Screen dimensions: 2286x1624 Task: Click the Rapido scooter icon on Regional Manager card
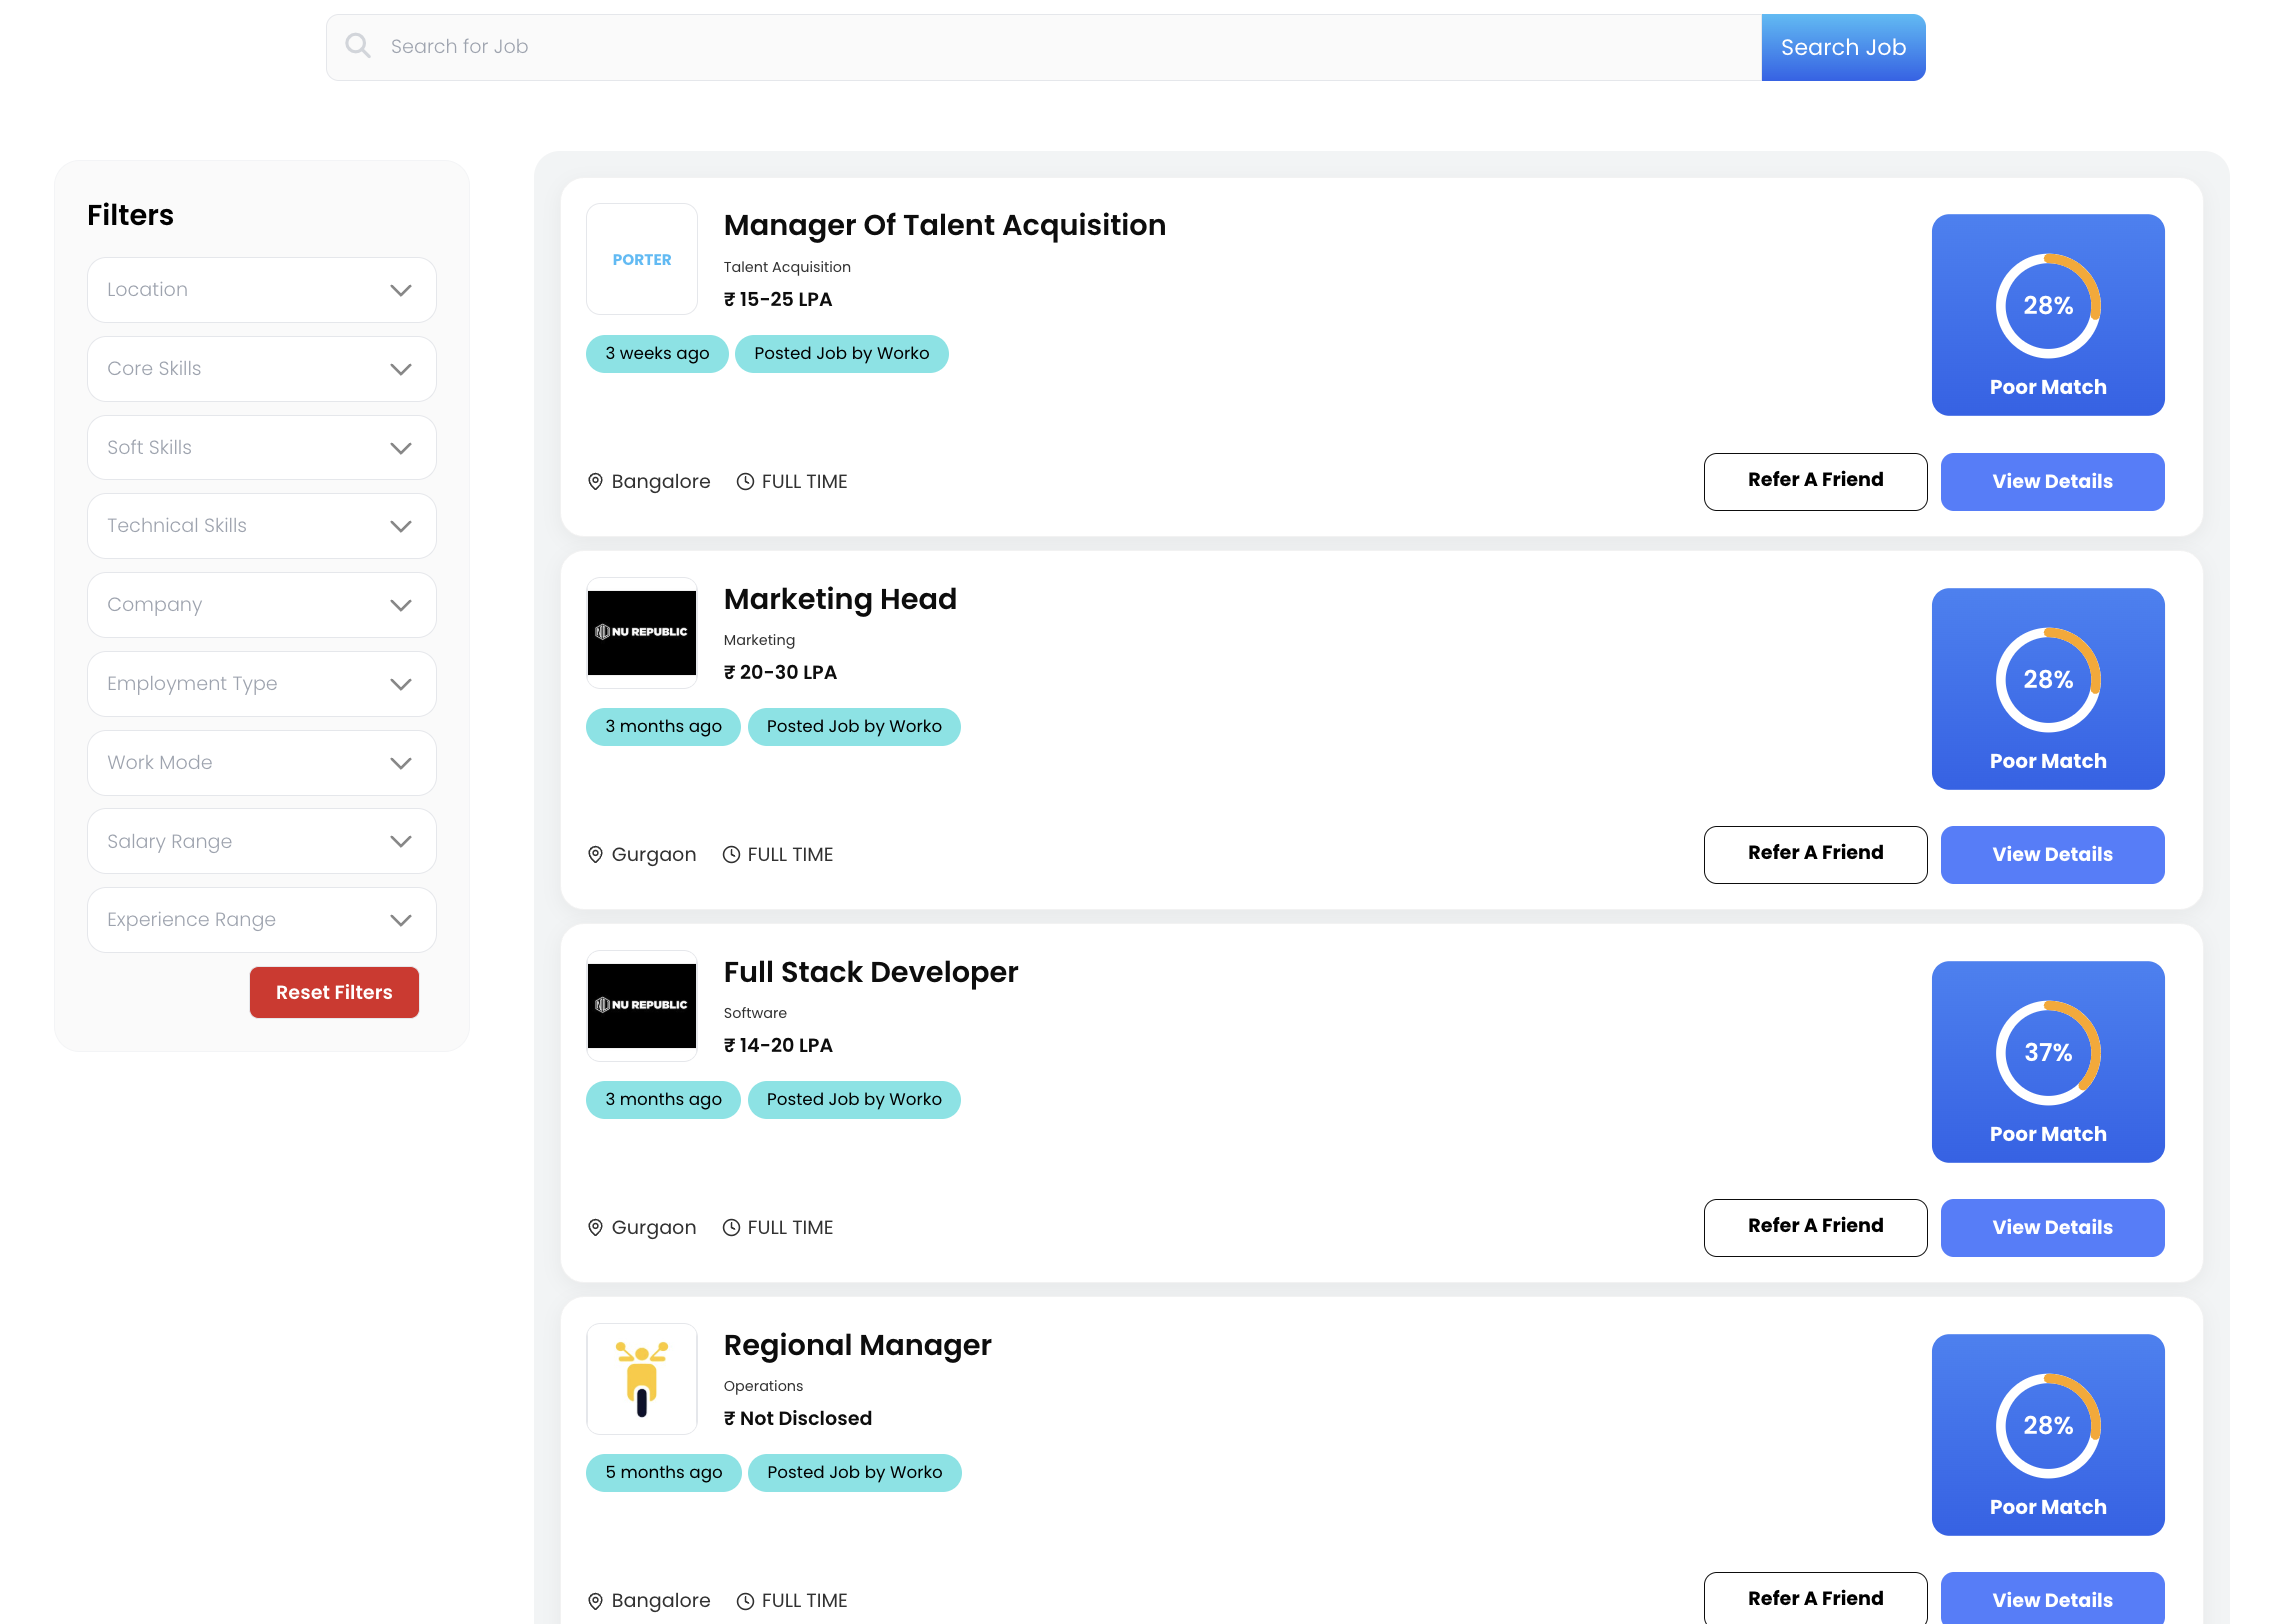pos(641,1379)
